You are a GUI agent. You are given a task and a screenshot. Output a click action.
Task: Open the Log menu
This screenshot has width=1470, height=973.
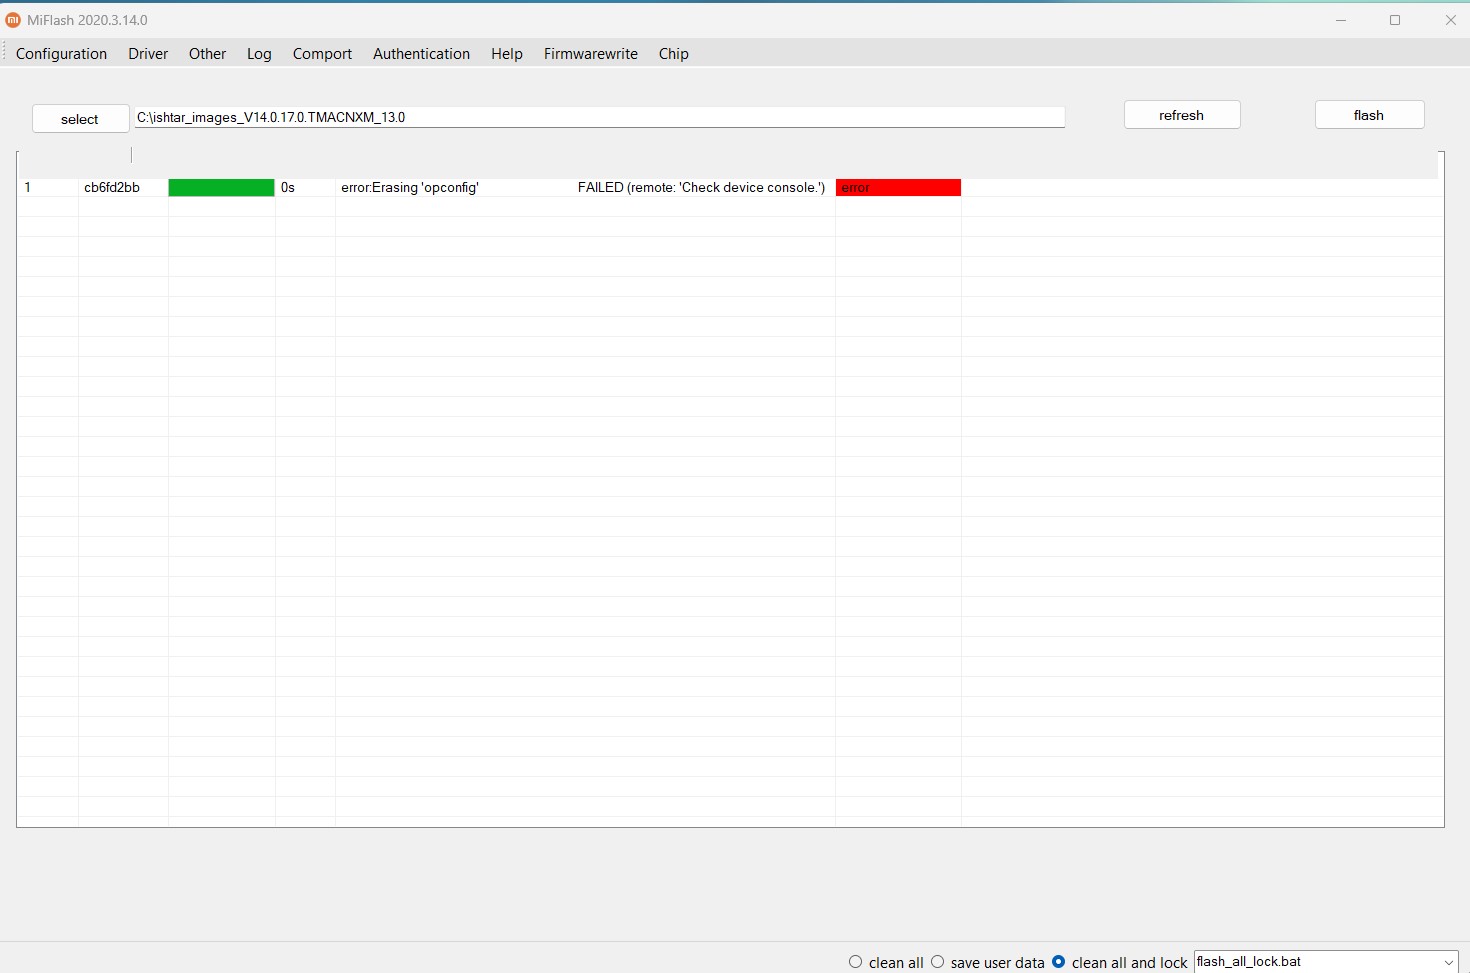coord(259,54)
